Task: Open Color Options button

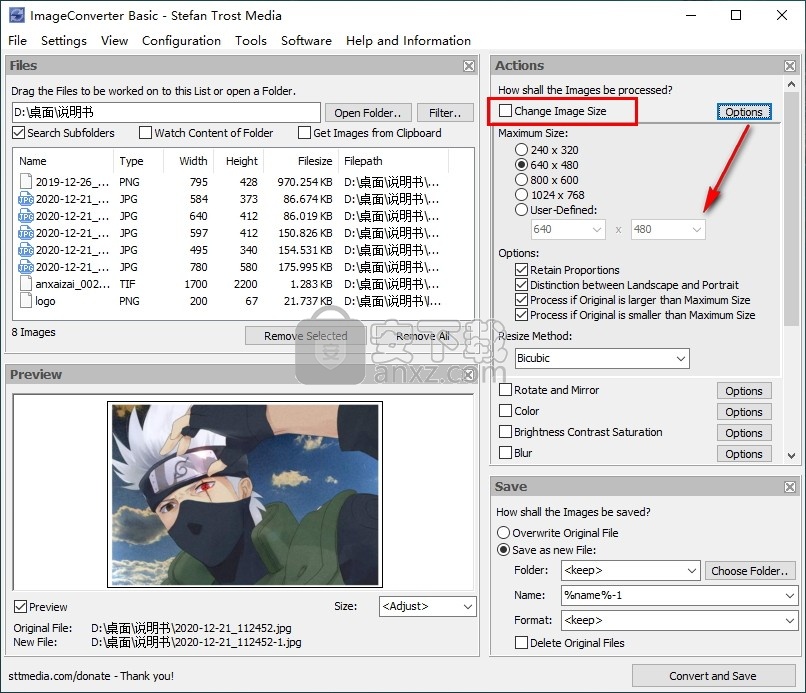Action: click(744, 412)
